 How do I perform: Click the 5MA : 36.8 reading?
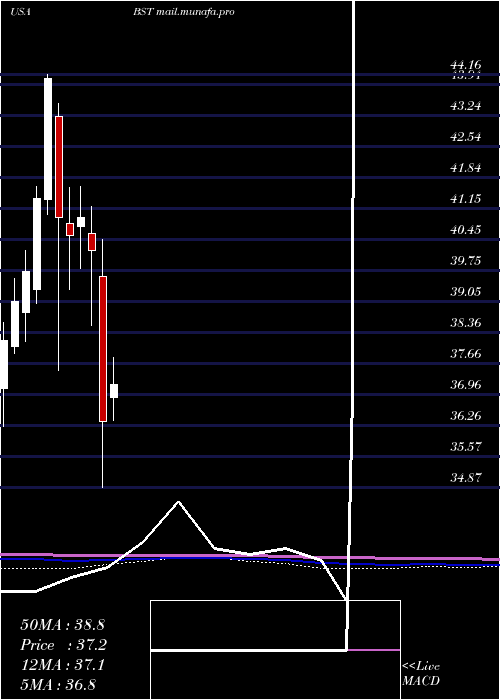58,685
